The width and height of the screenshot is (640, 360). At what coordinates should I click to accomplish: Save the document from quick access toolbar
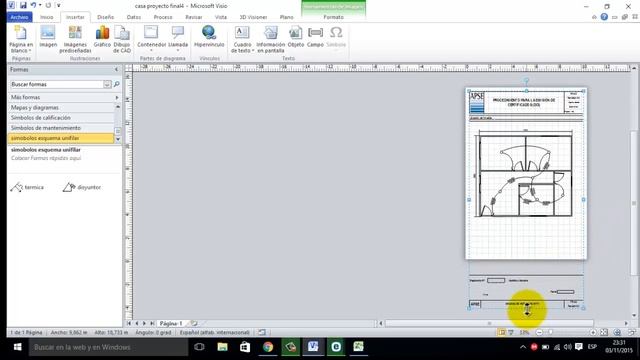point(23,6)
